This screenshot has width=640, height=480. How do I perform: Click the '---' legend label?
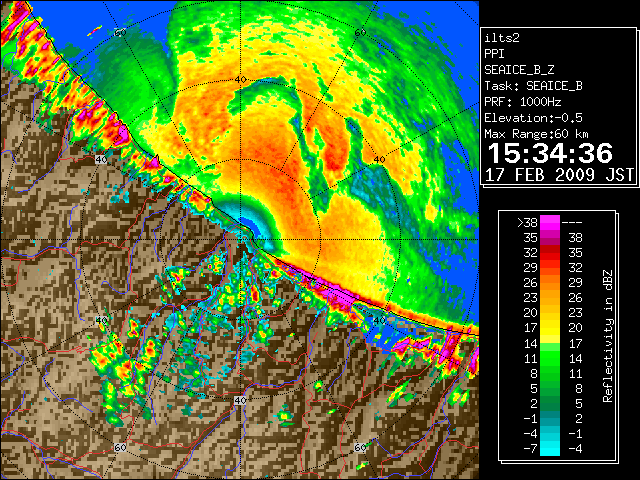pyautogui.click(x=572, y=223)
